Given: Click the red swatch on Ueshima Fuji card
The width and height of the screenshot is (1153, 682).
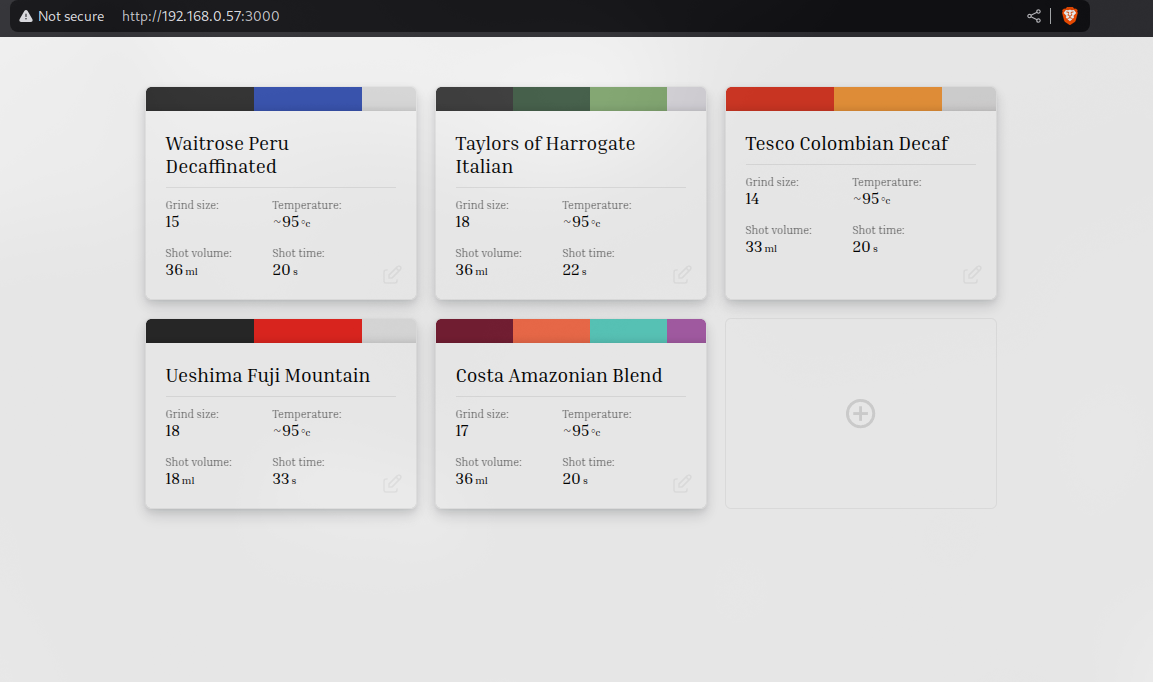Looking at the screenshot, I should coord(308,331).
